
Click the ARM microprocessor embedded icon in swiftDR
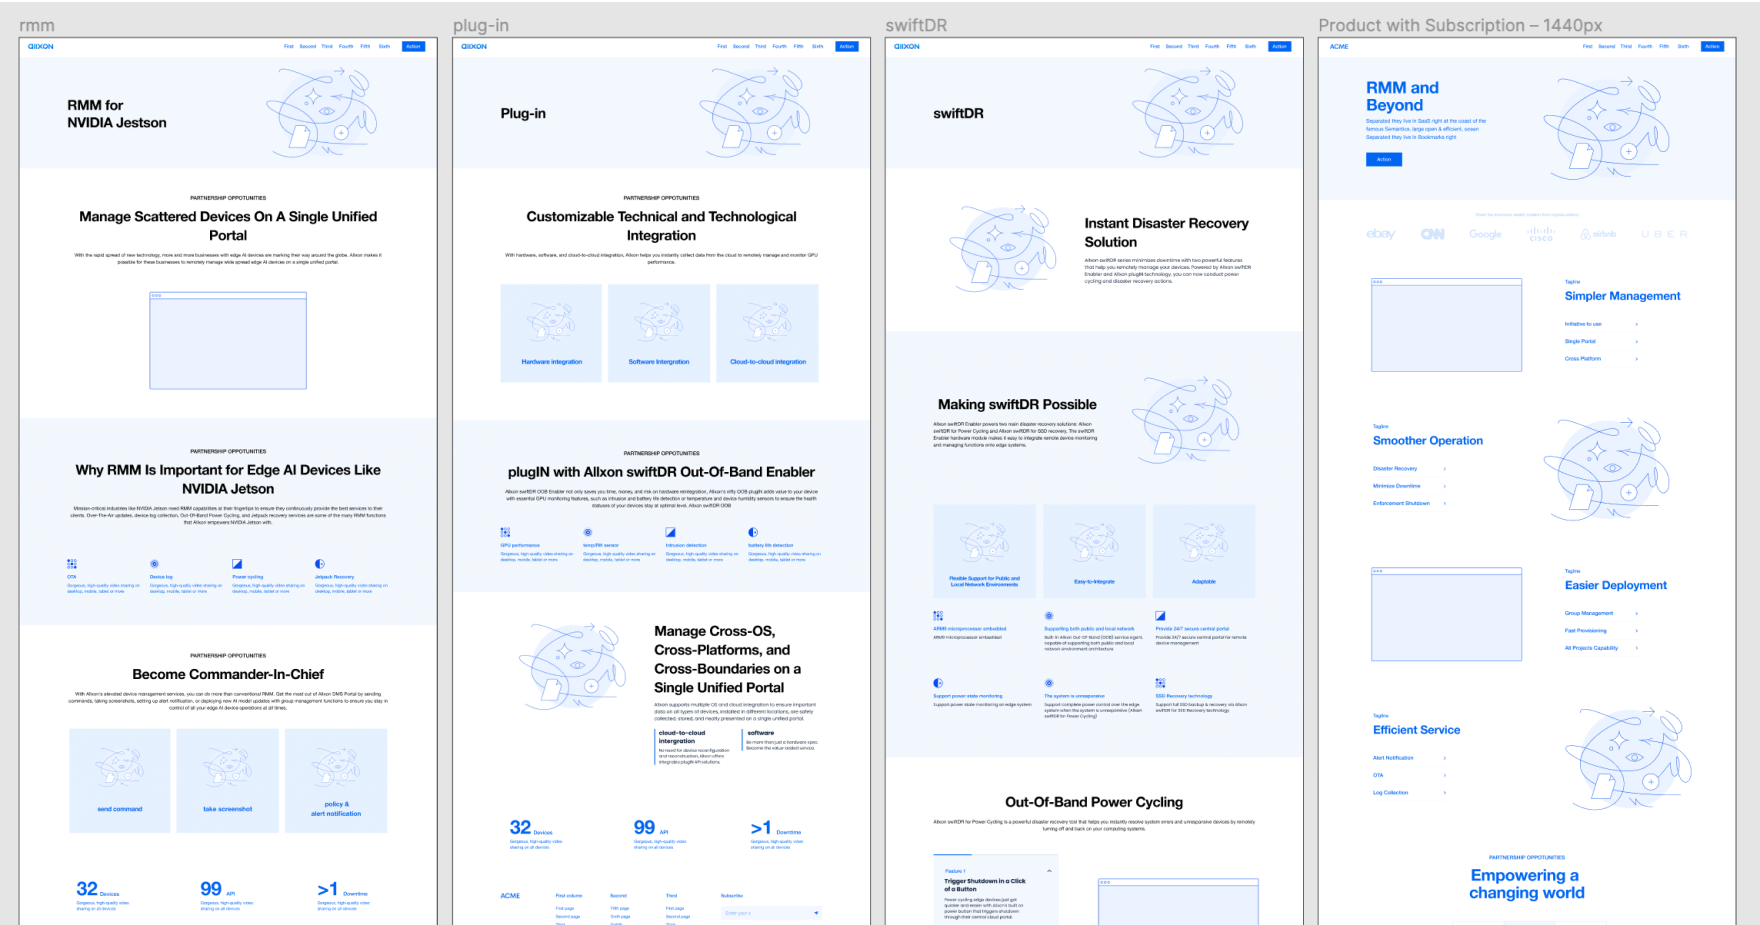tap(938, 616)
